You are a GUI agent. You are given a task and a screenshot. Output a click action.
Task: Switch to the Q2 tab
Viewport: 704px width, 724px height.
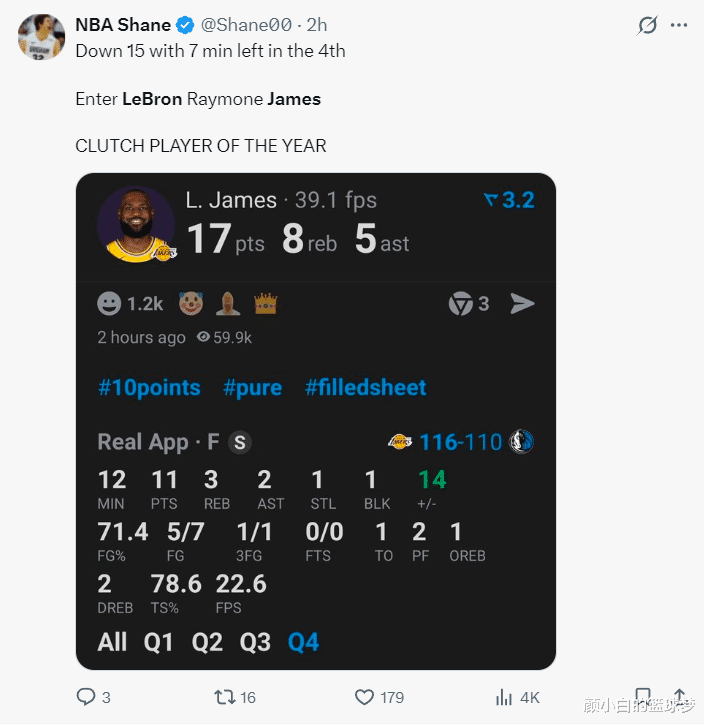click(x=207, y=642)
